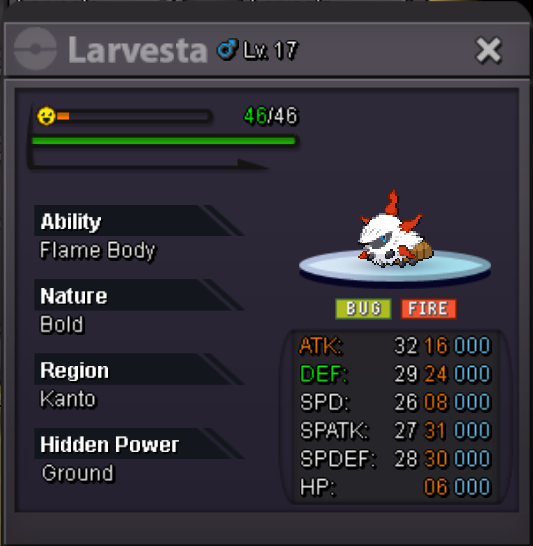Click the Larvesta sprite on the platform
This screenshot has height=546, width=533.
(394, 231)
